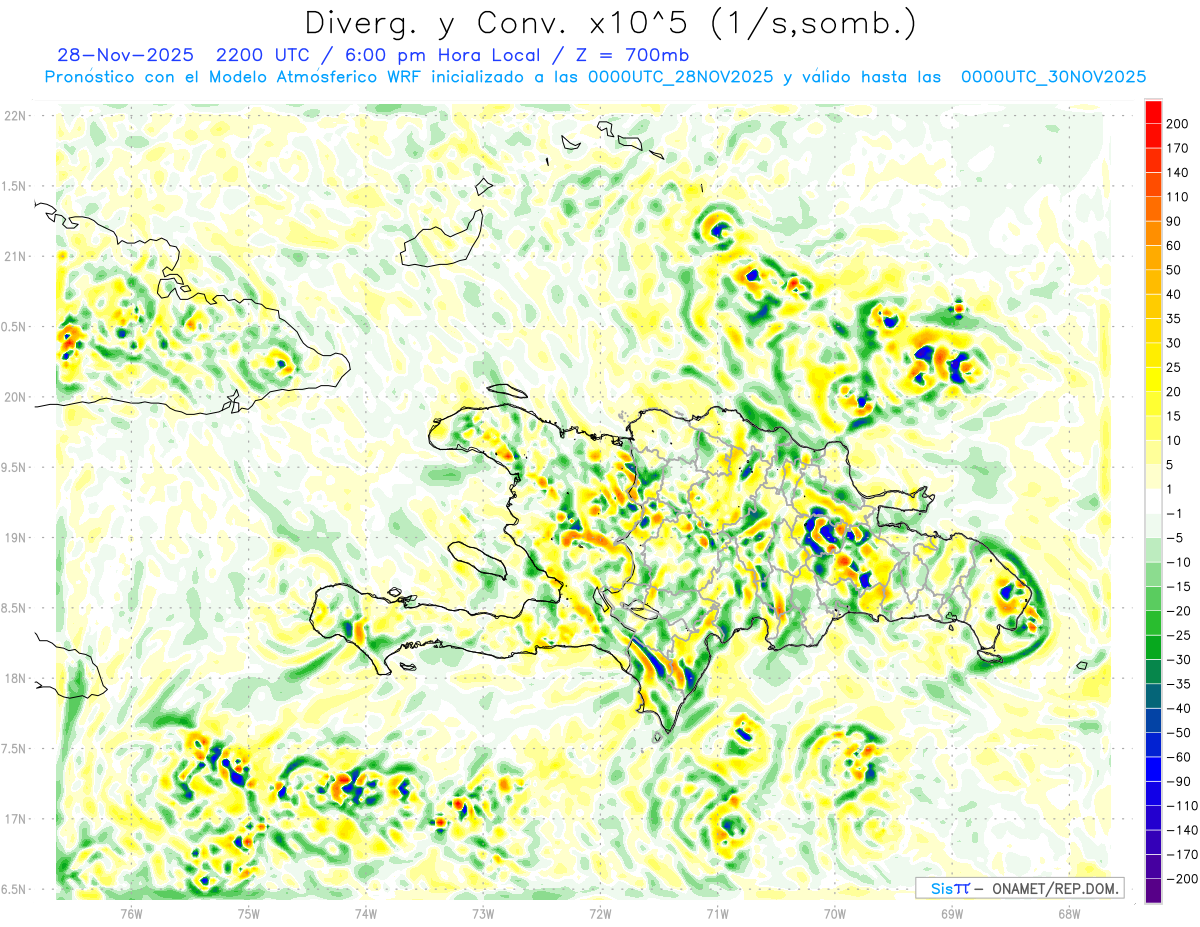The height and width of the screenshot is (927, 1200).
Task: Click the "22N" latitude label
Action: pyautogui.click(x=15, y=116)
